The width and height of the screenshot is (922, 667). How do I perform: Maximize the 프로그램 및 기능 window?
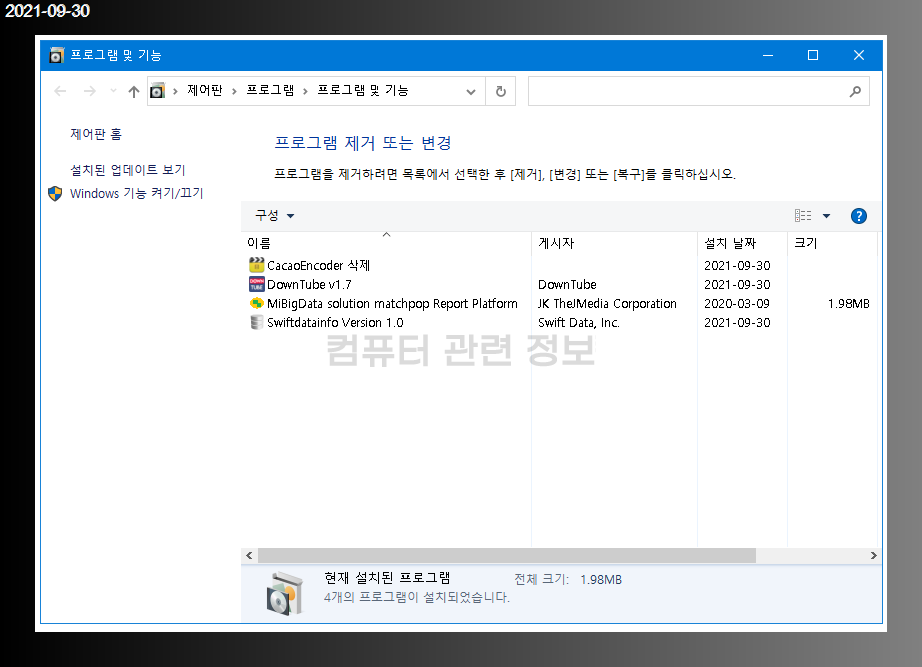pos(813,55)
